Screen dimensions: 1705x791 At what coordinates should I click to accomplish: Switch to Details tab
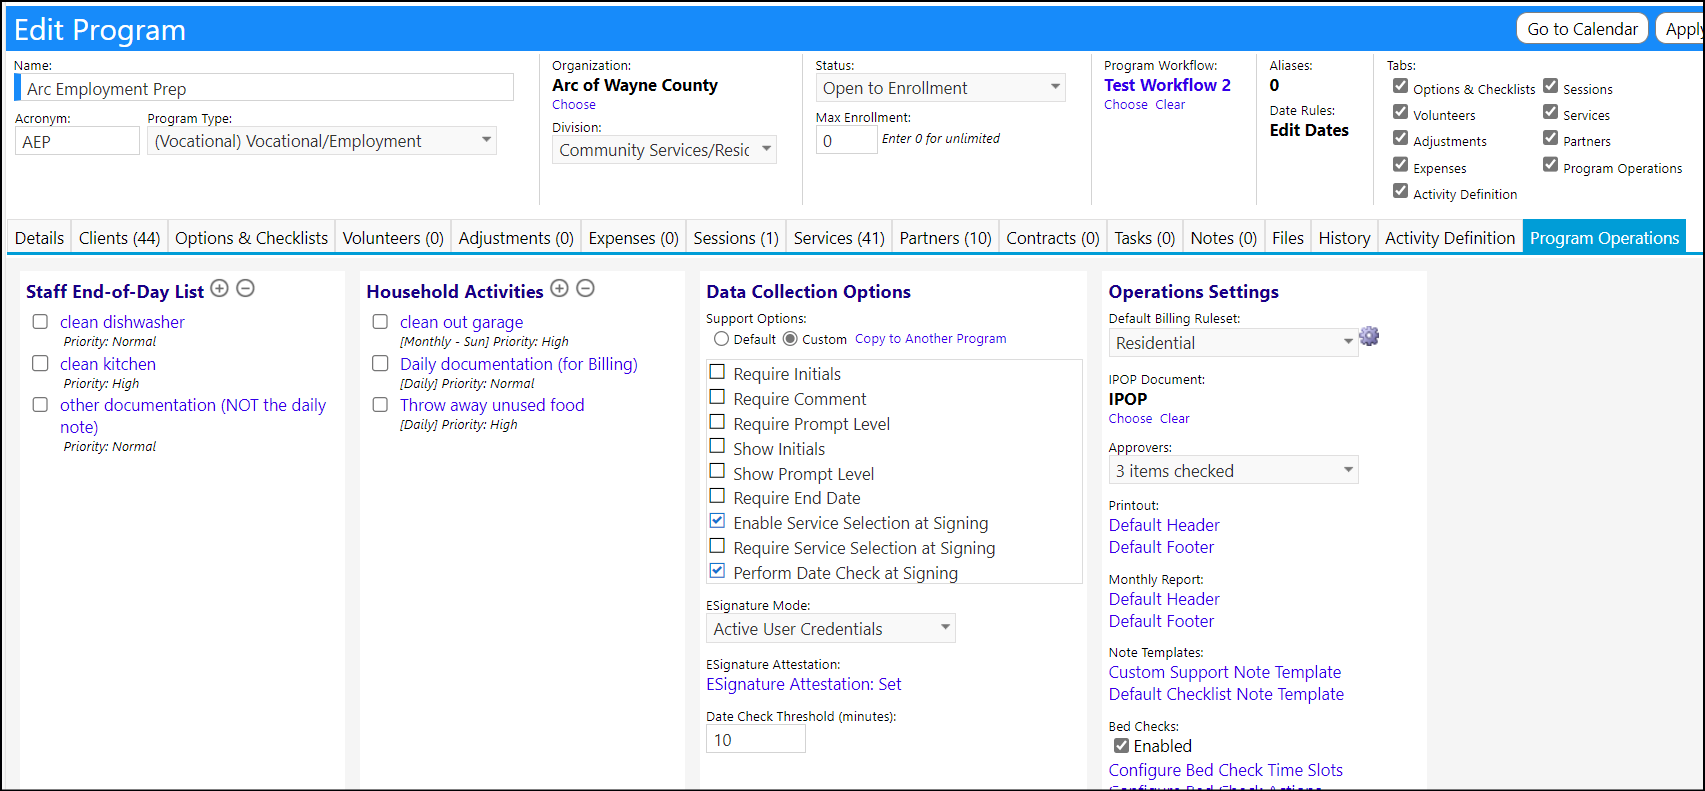click(39, 238)
